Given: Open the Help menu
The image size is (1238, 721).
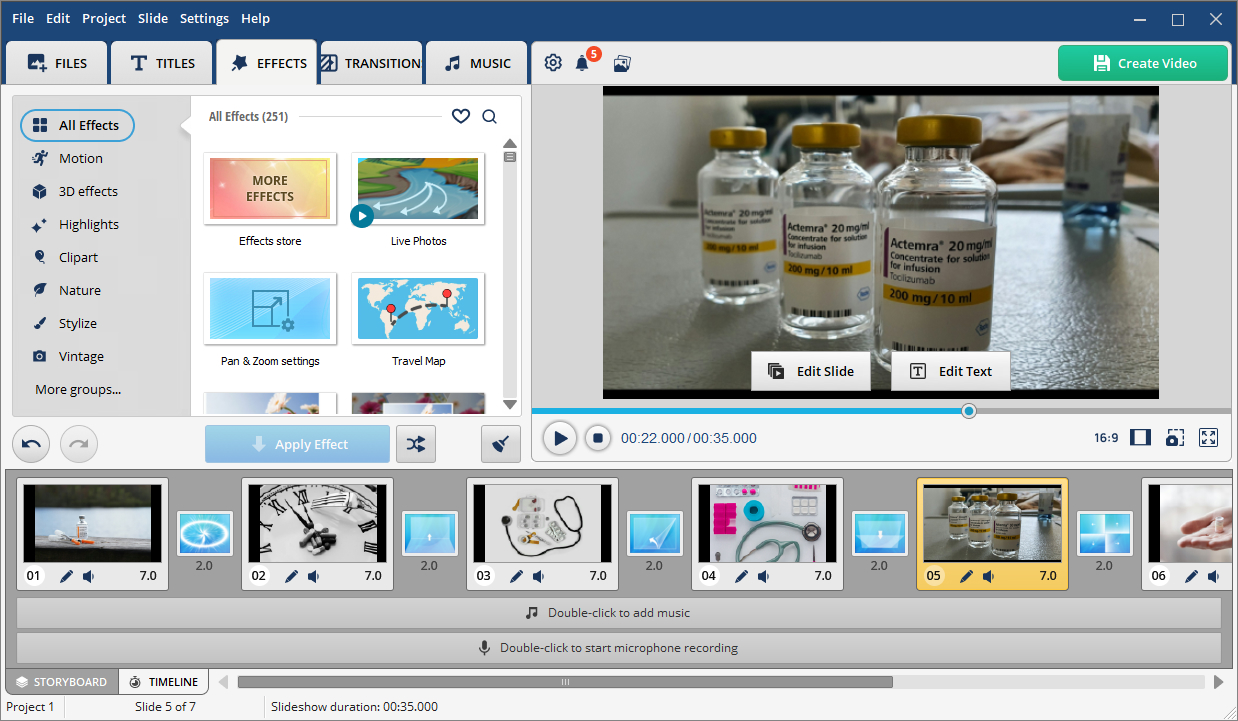Looking at the screenshot, I should click(x=255, y=18).
